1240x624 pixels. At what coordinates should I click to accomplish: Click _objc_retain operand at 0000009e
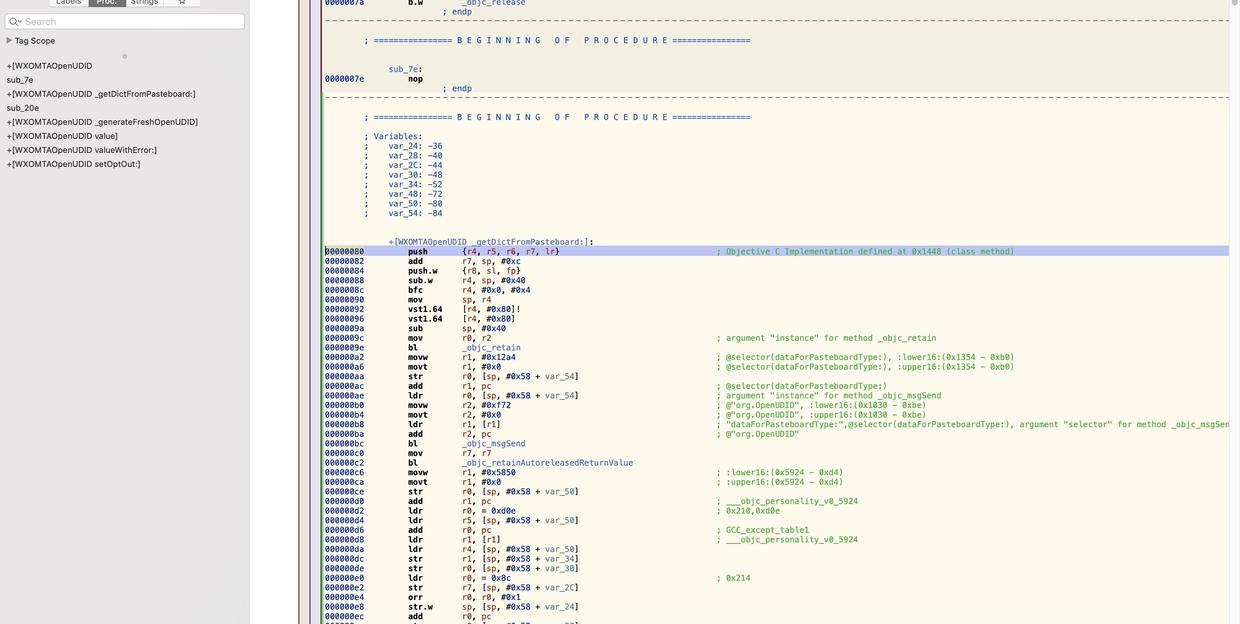(491, 348)
